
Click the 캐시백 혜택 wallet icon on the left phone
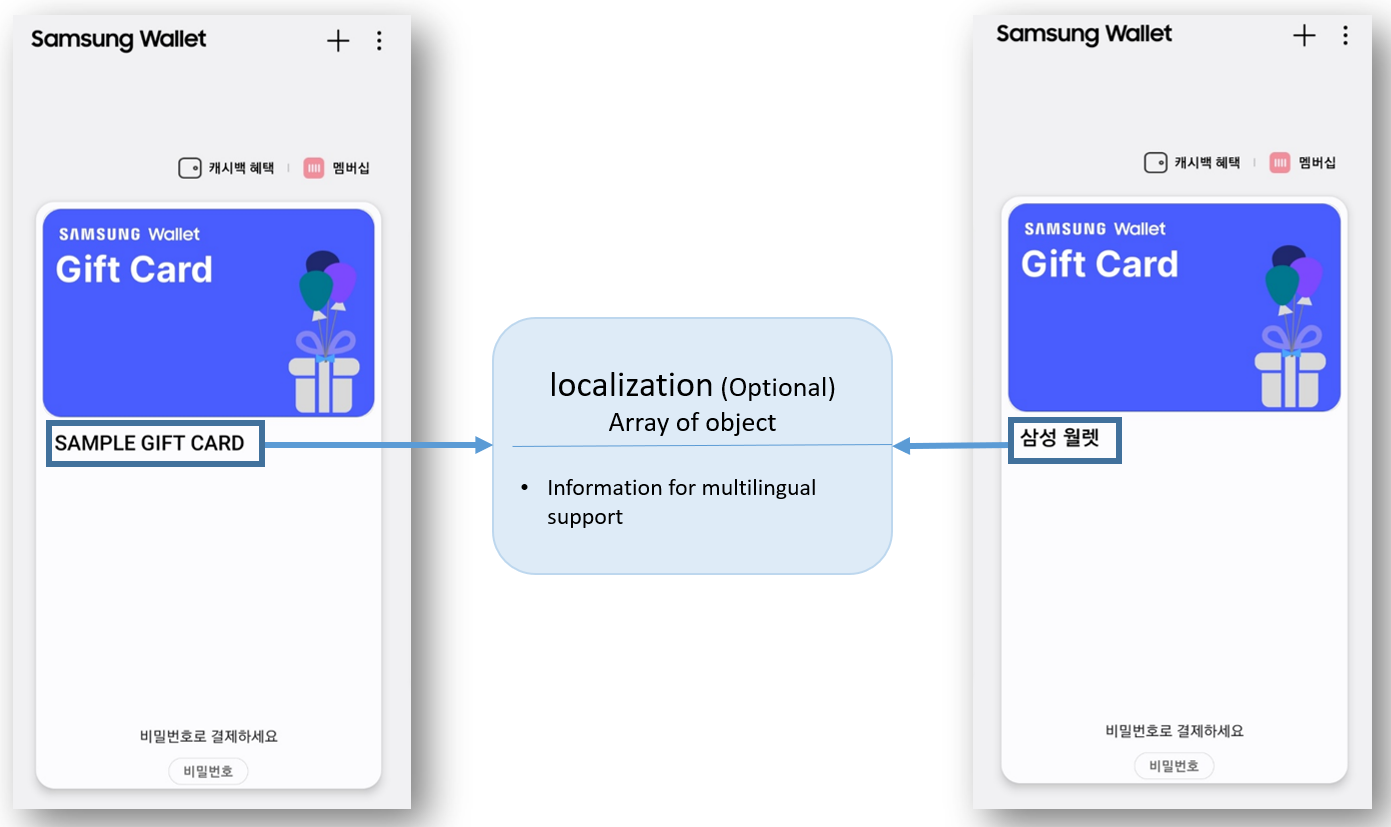(190, 168)
